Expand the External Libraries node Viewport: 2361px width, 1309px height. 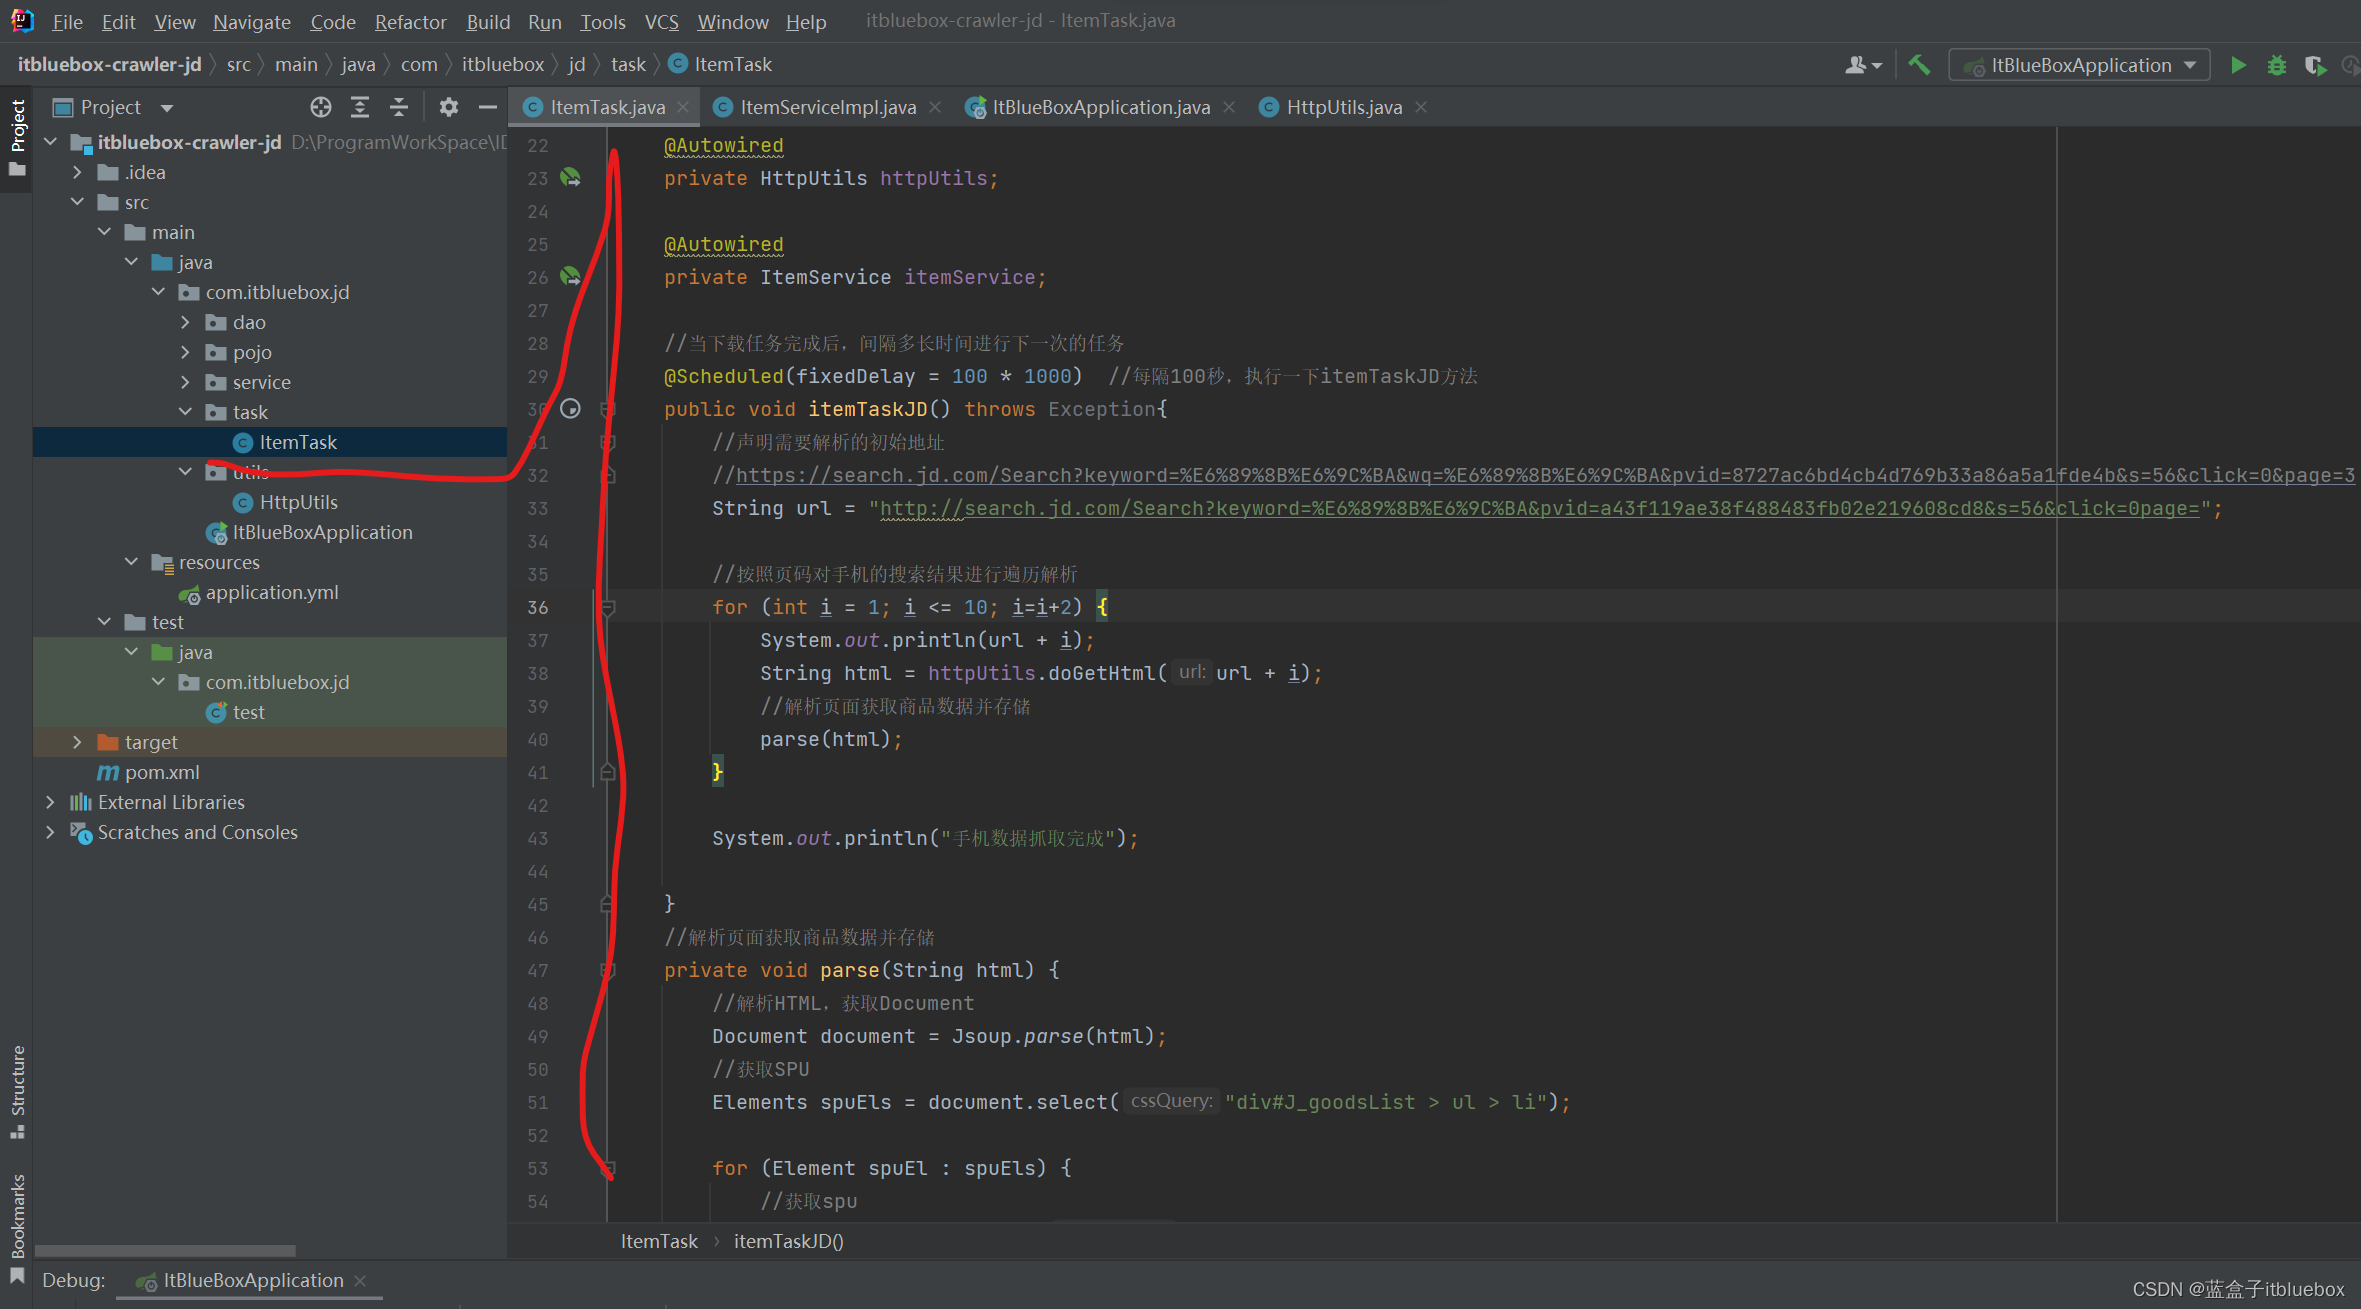point(50,802)
